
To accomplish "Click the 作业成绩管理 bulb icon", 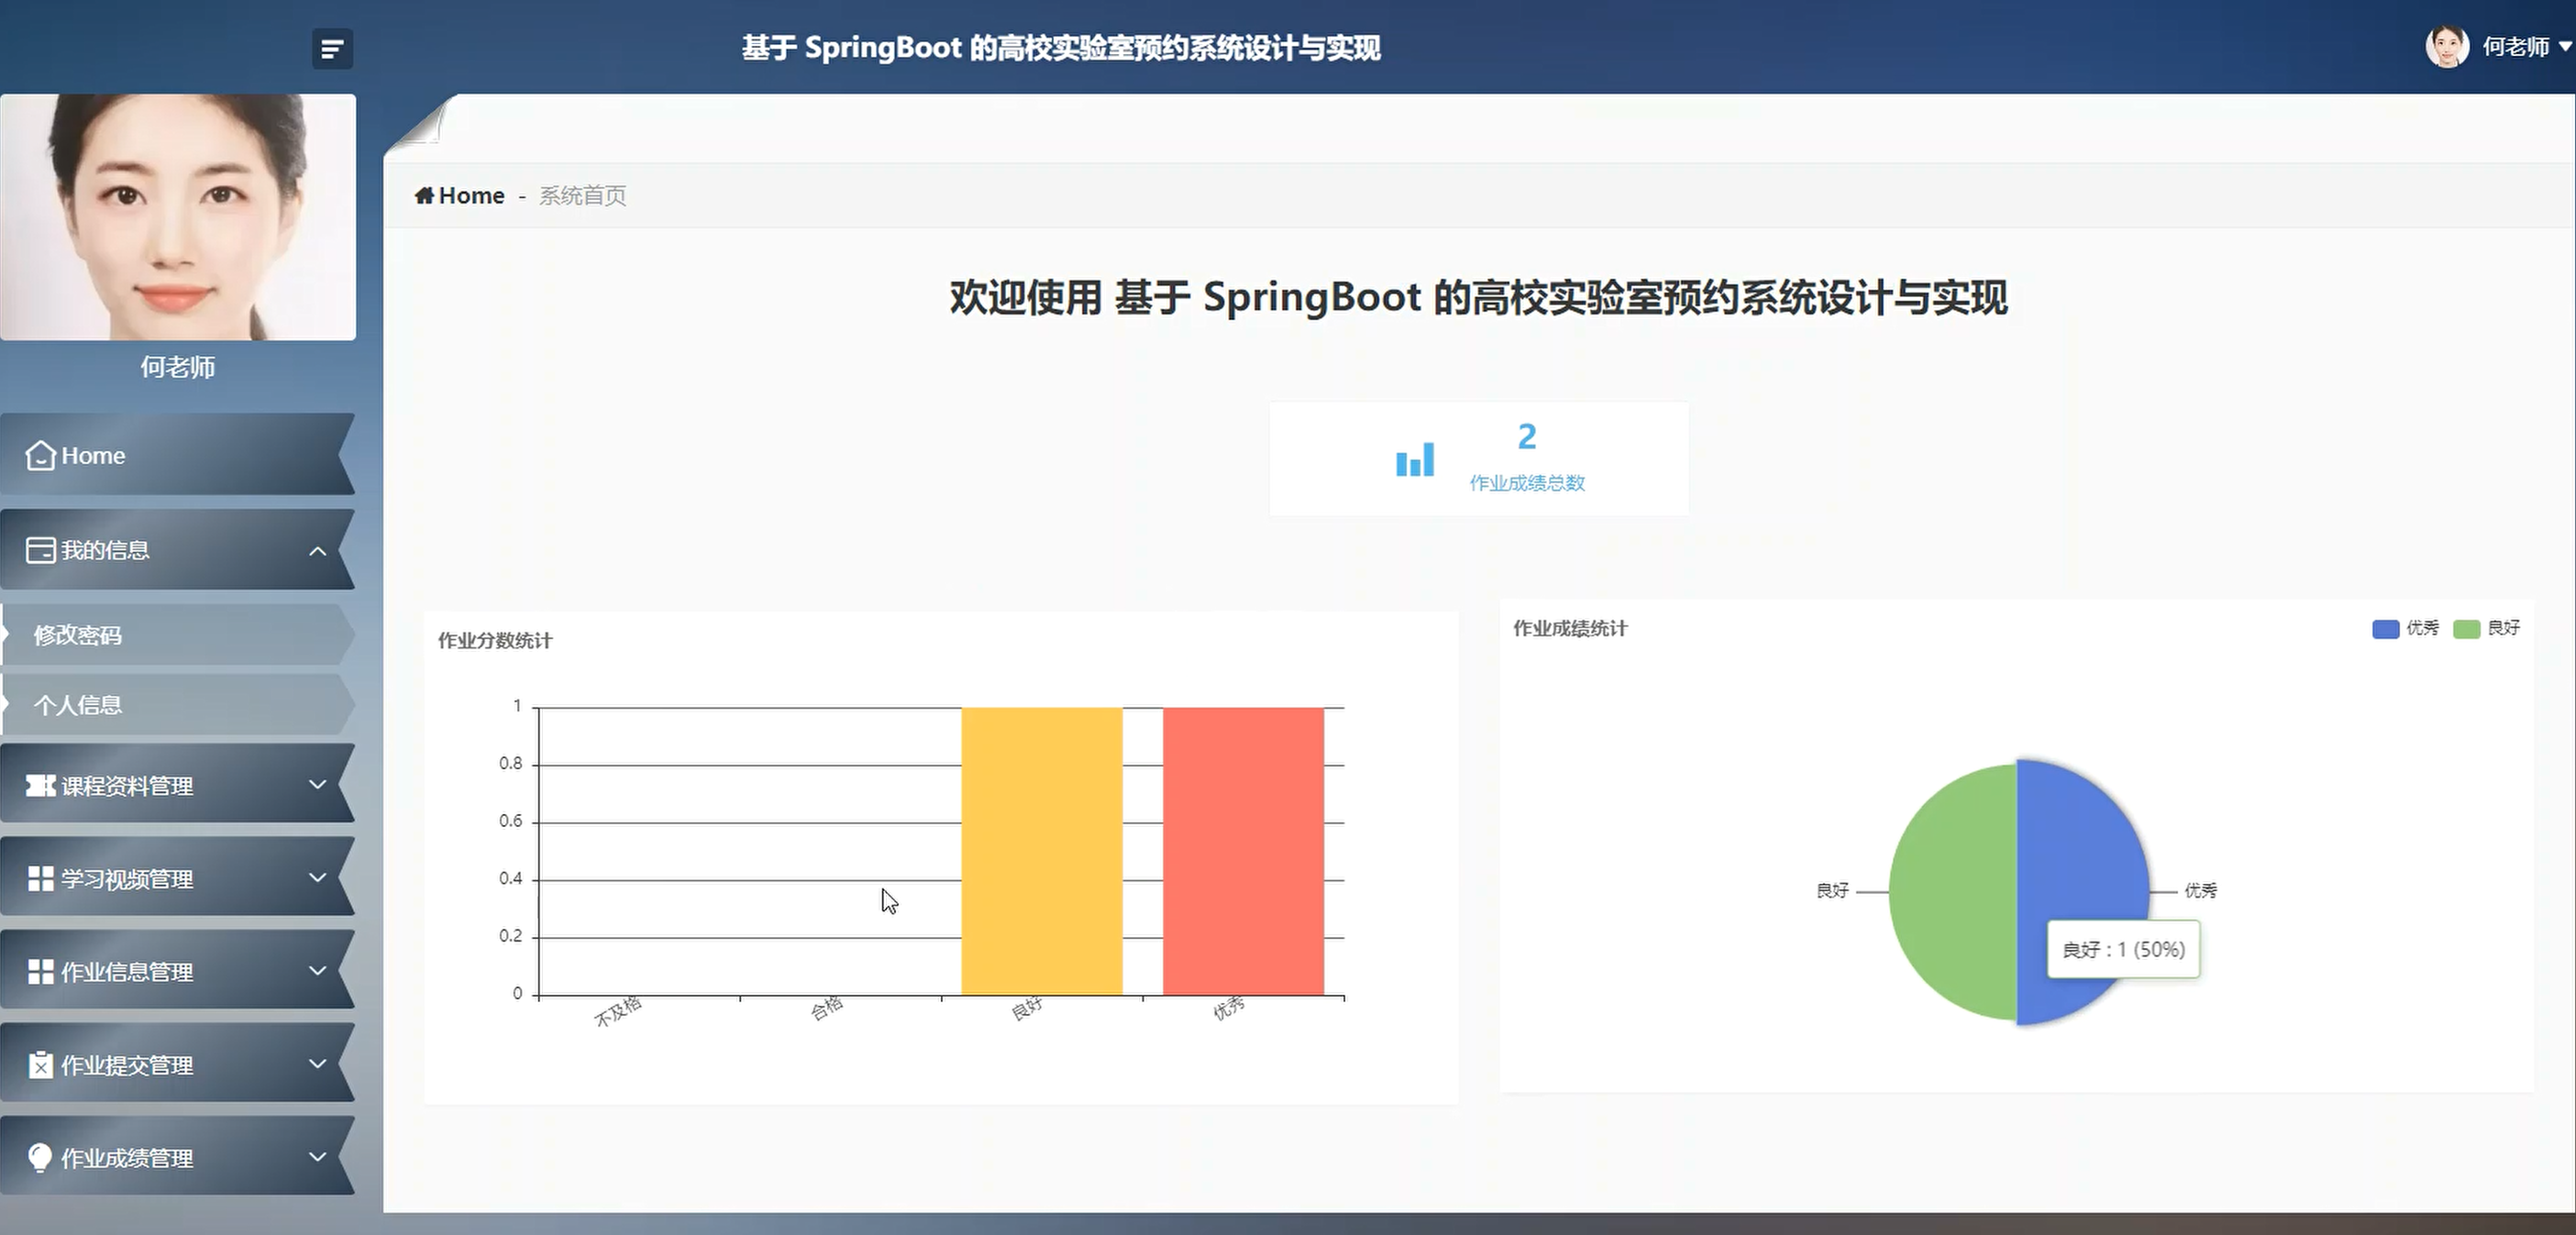I will [x=40, y=1158].
